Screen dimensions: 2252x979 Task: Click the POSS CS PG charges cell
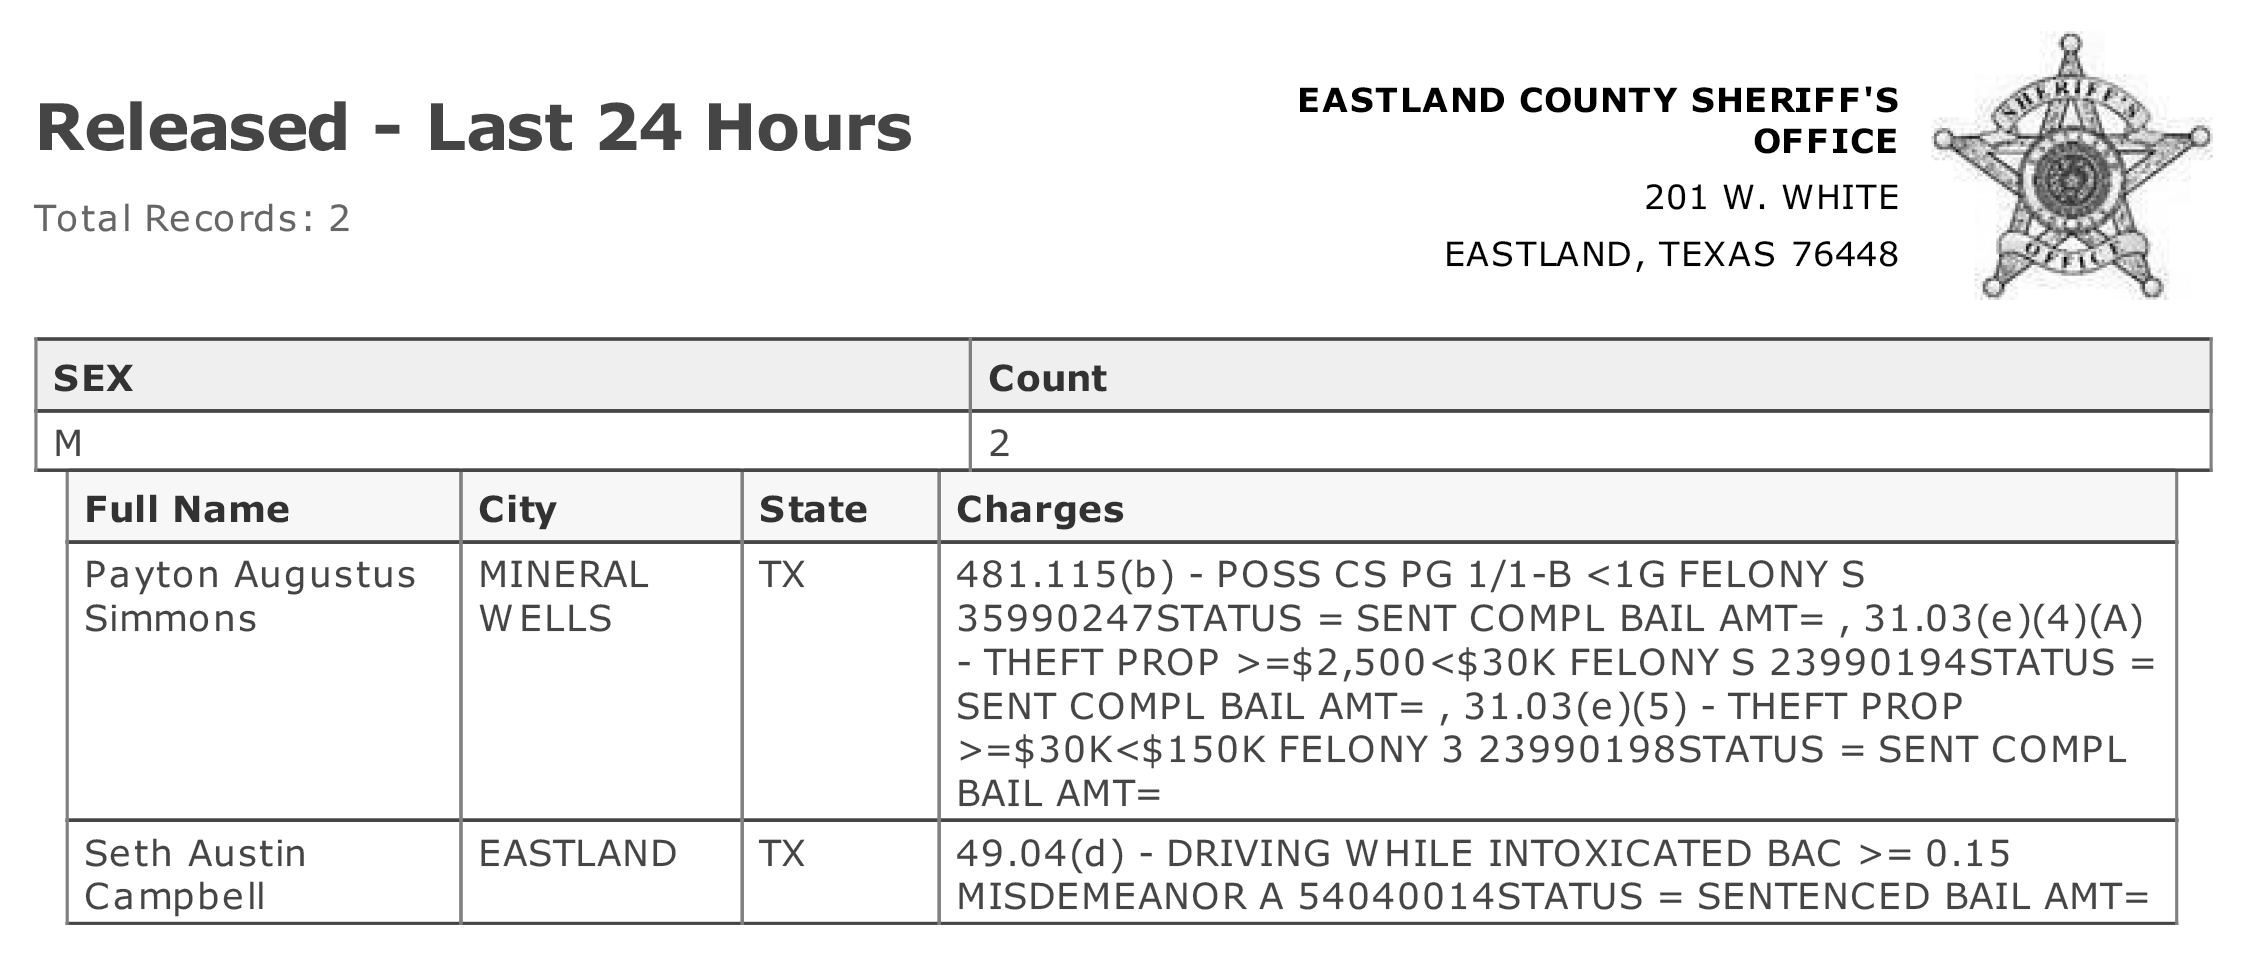1558,681
